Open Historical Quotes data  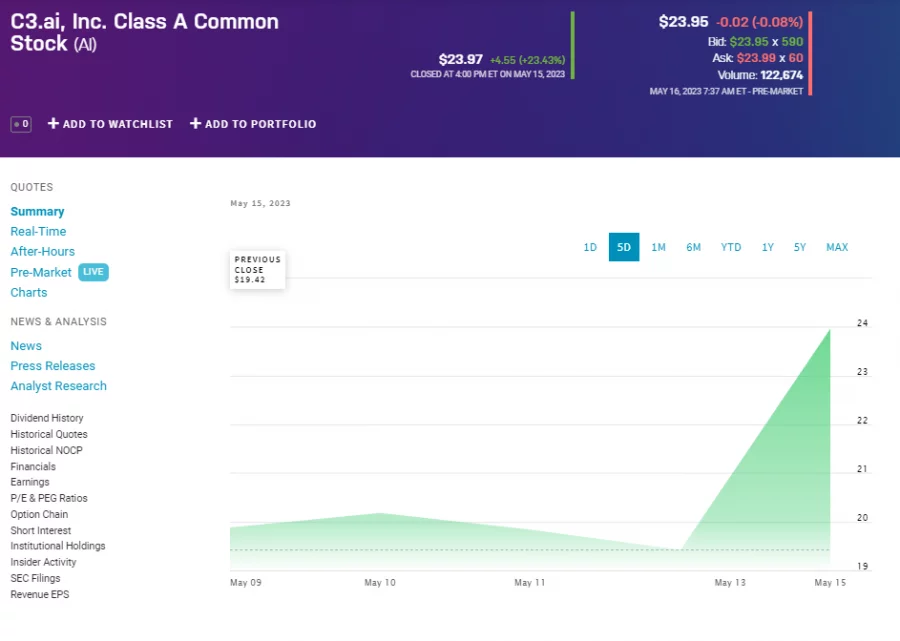coord(48,434)
